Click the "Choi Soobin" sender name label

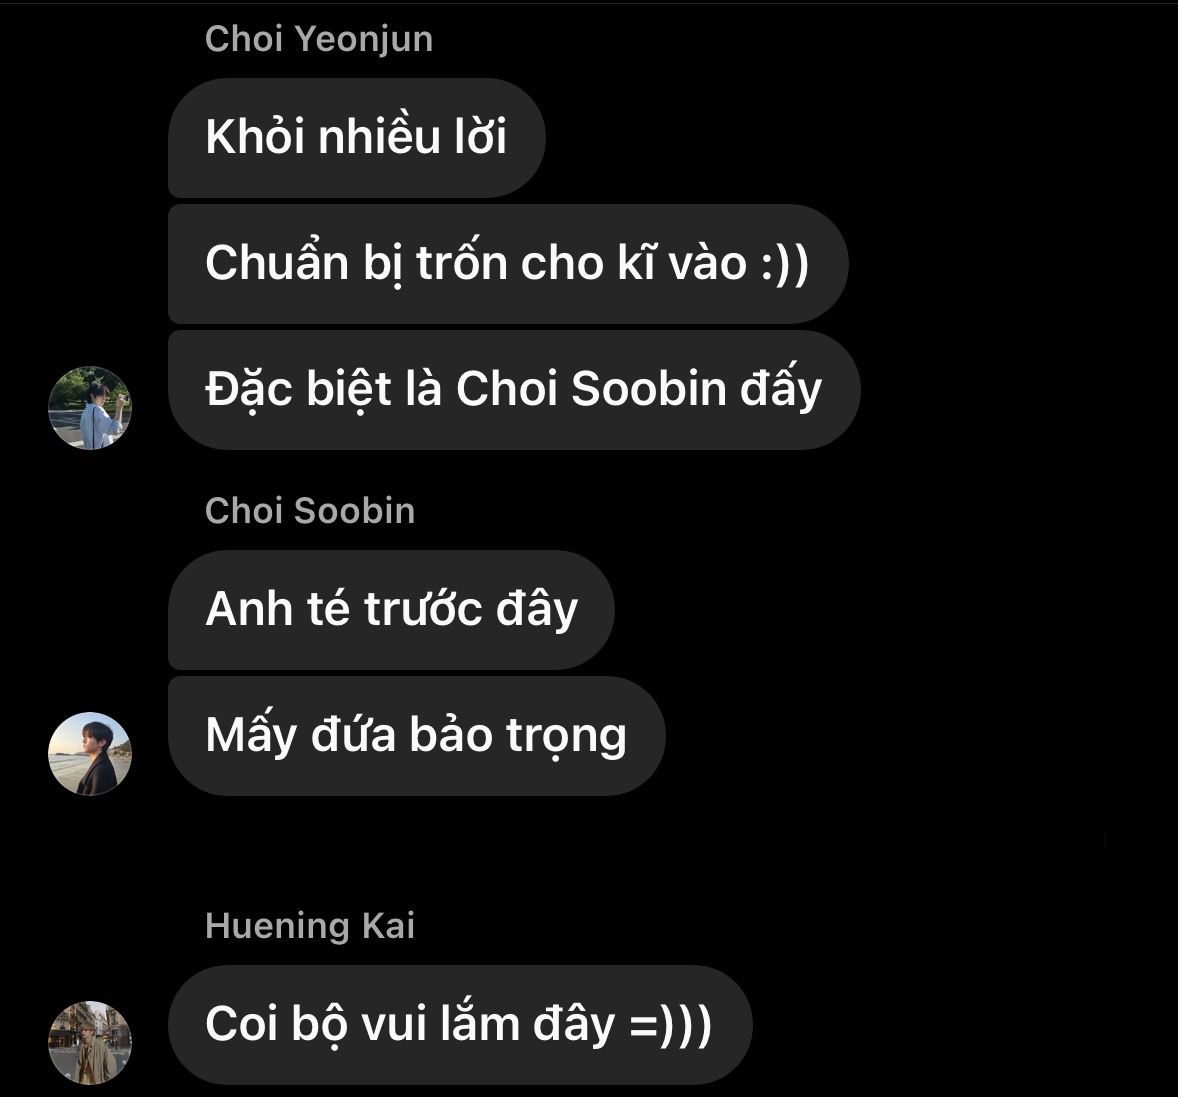point(310,511)
